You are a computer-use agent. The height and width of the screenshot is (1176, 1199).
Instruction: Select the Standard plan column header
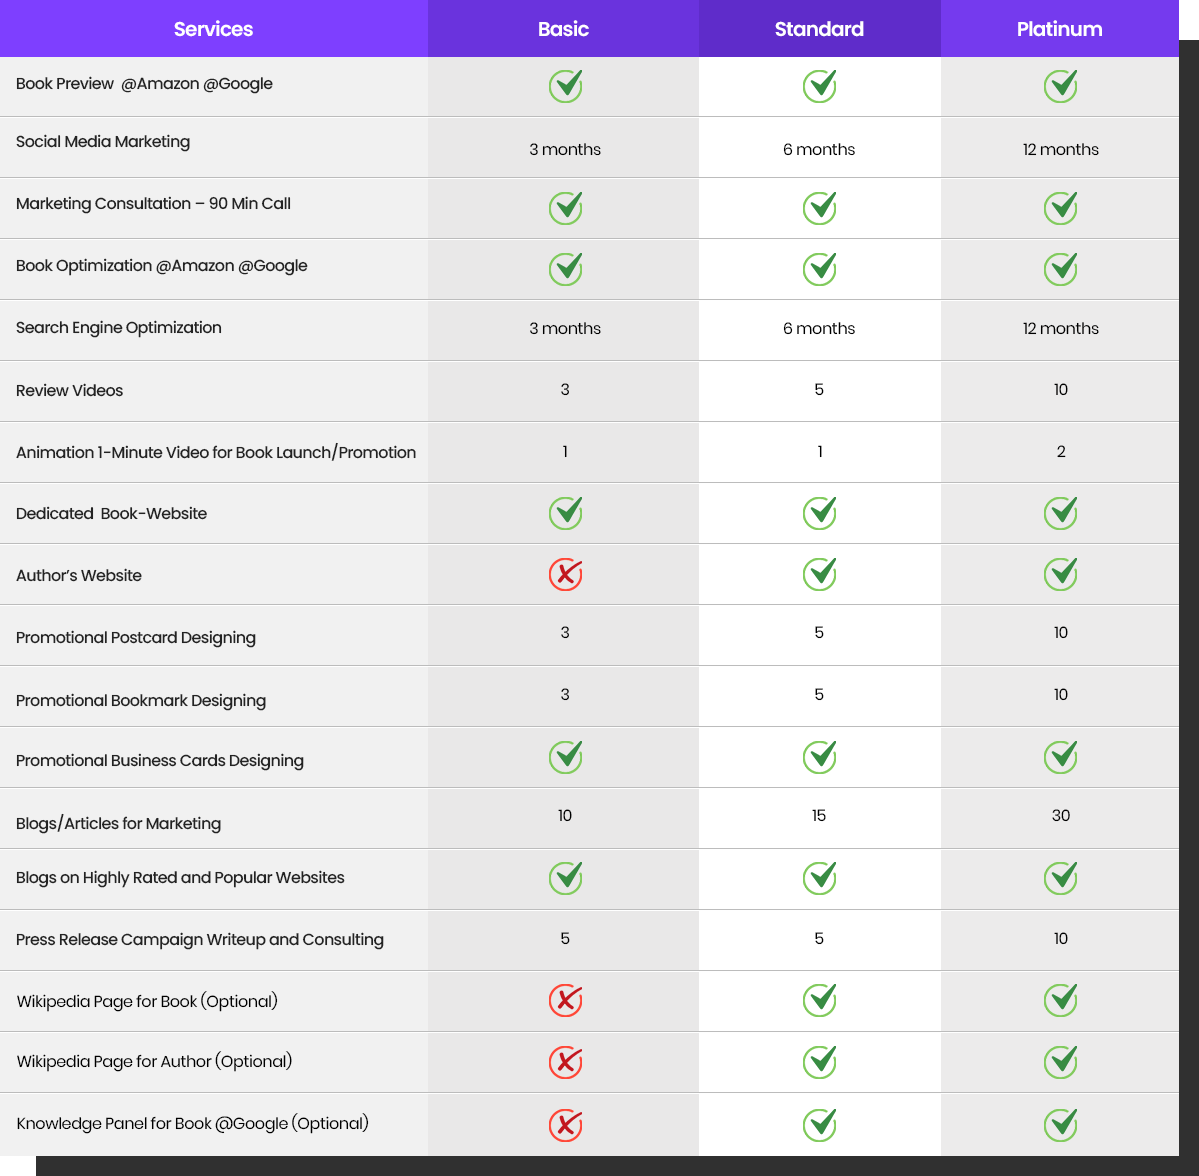click(x=819, y=29)
